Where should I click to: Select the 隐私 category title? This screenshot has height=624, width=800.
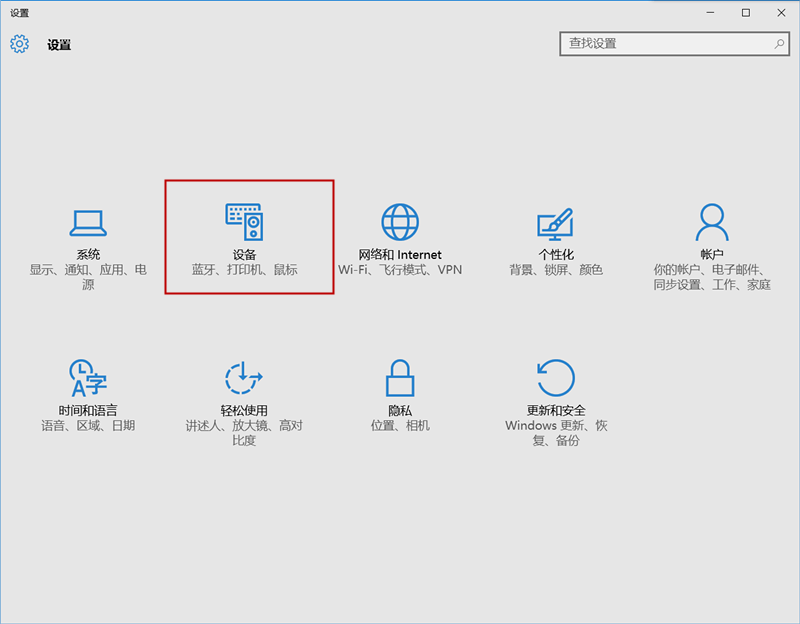point(400,410)
